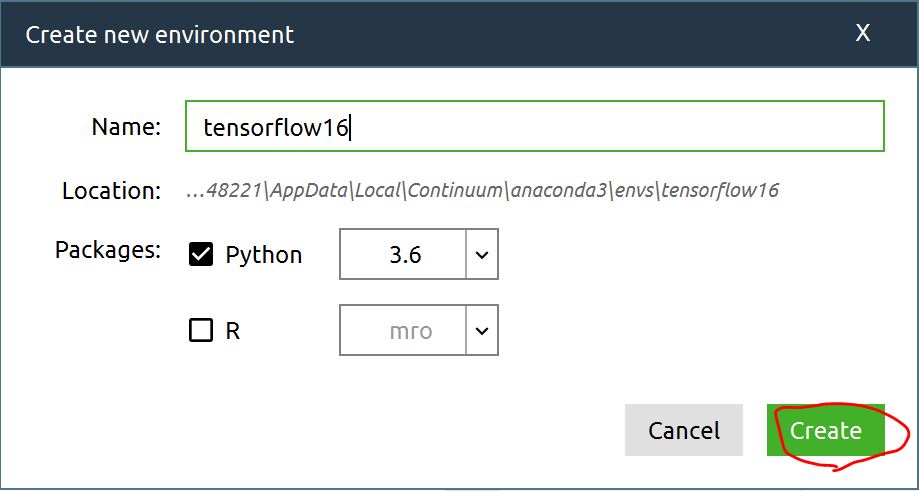This screenshot has width=919, height=491.
Task: Open the R mro type dropdown
Action: [404, 331]
